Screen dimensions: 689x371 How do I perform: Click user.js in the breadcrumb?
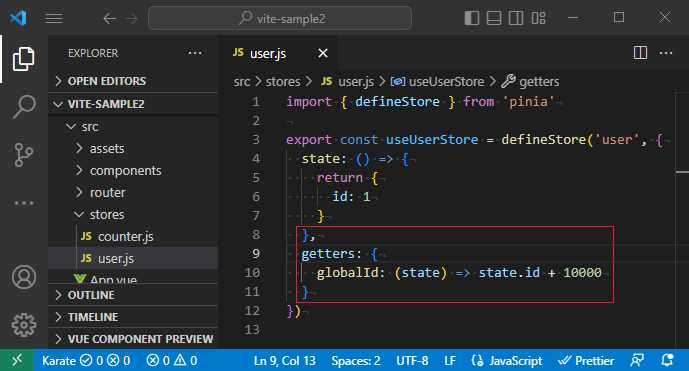click(347, 81)
